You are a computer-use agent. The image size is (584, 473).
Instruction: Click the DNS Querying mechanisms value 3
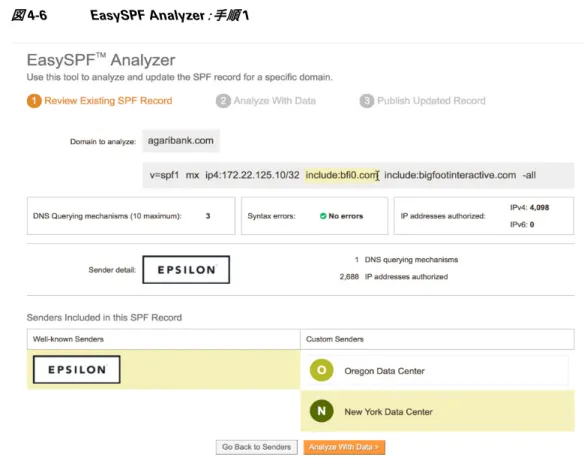tap(208, 216)
